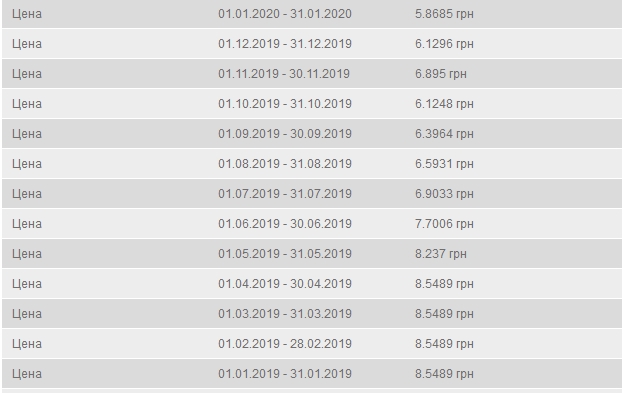Select the 01.11.2019 - 30.11.2019 row date

coord(284,74)
